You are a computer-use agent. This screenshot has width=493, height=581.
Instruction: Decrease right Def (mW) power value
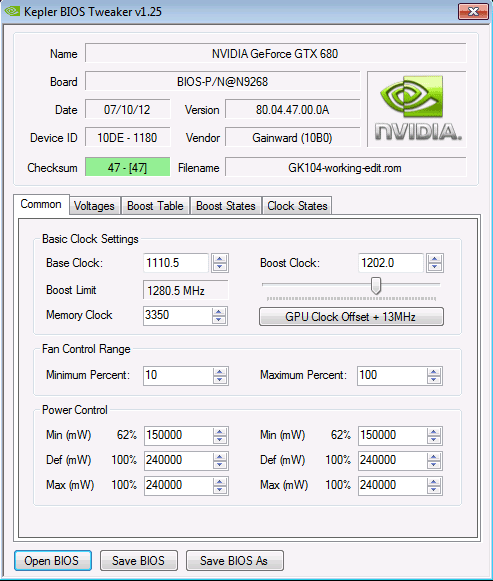[434, 465]
